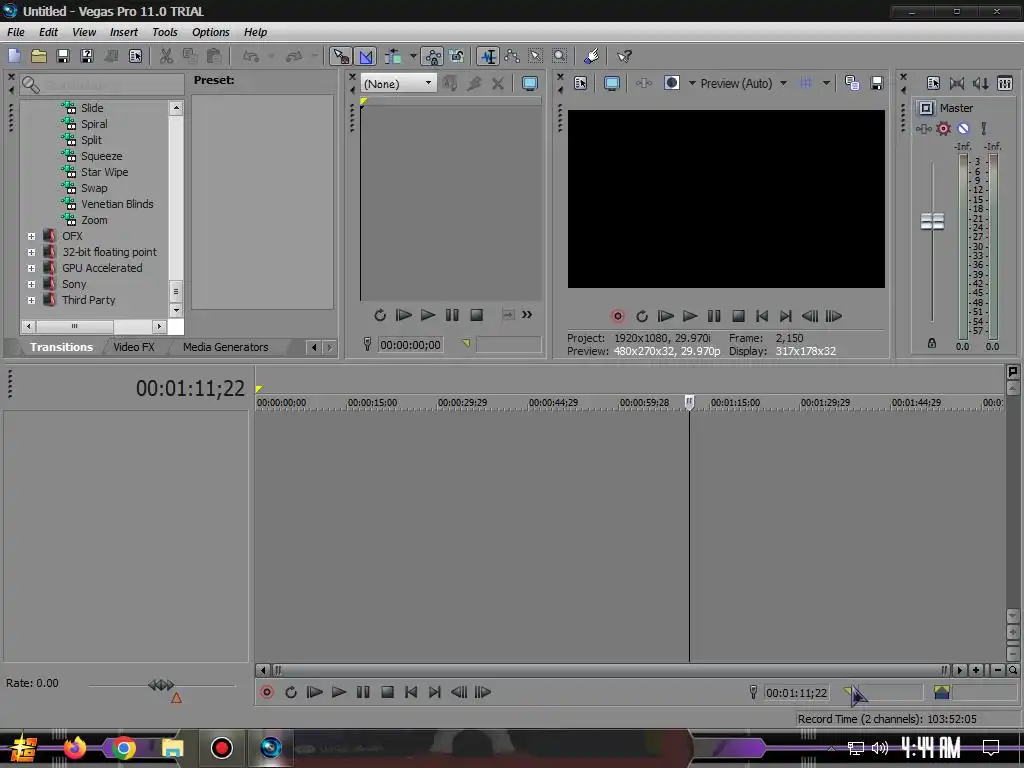Expand the Third Party folder

tap(31, 300)
